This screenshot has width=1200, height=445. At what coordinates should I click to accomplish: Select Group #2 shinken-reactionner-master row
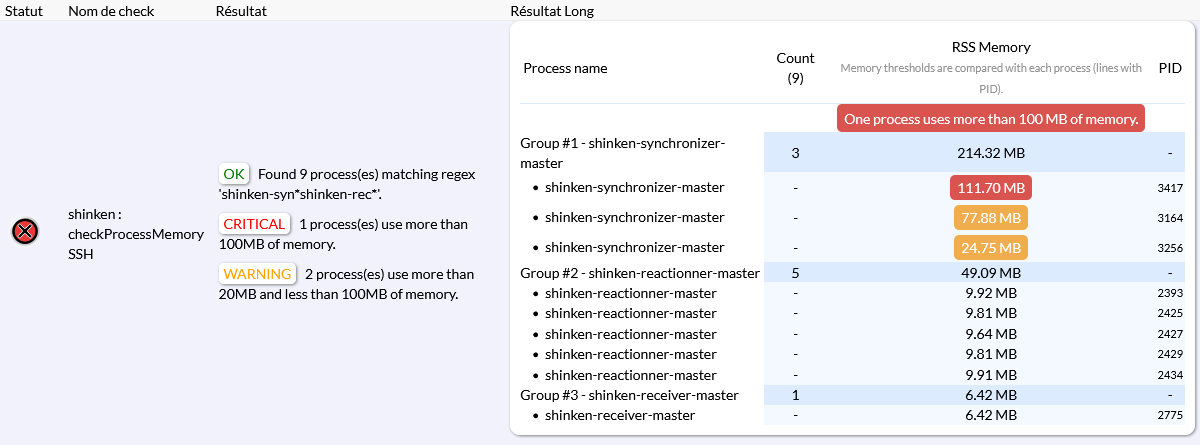pyautogui.click(x=640, y=273)
